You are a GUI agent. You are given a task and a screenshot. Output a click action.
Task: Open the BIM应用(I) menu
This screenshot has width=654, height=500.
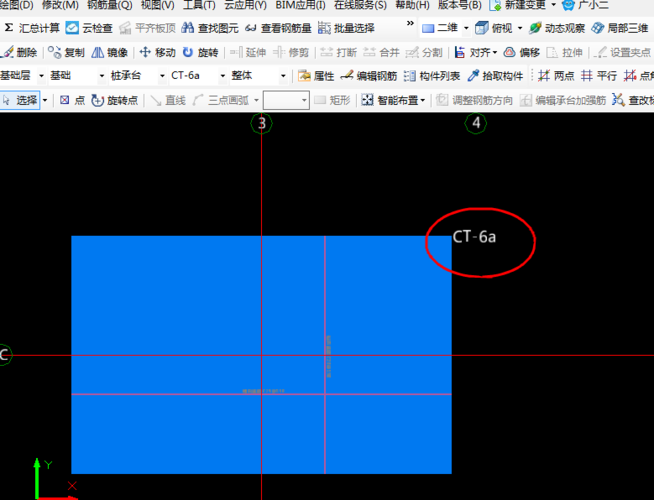(300, 5)
